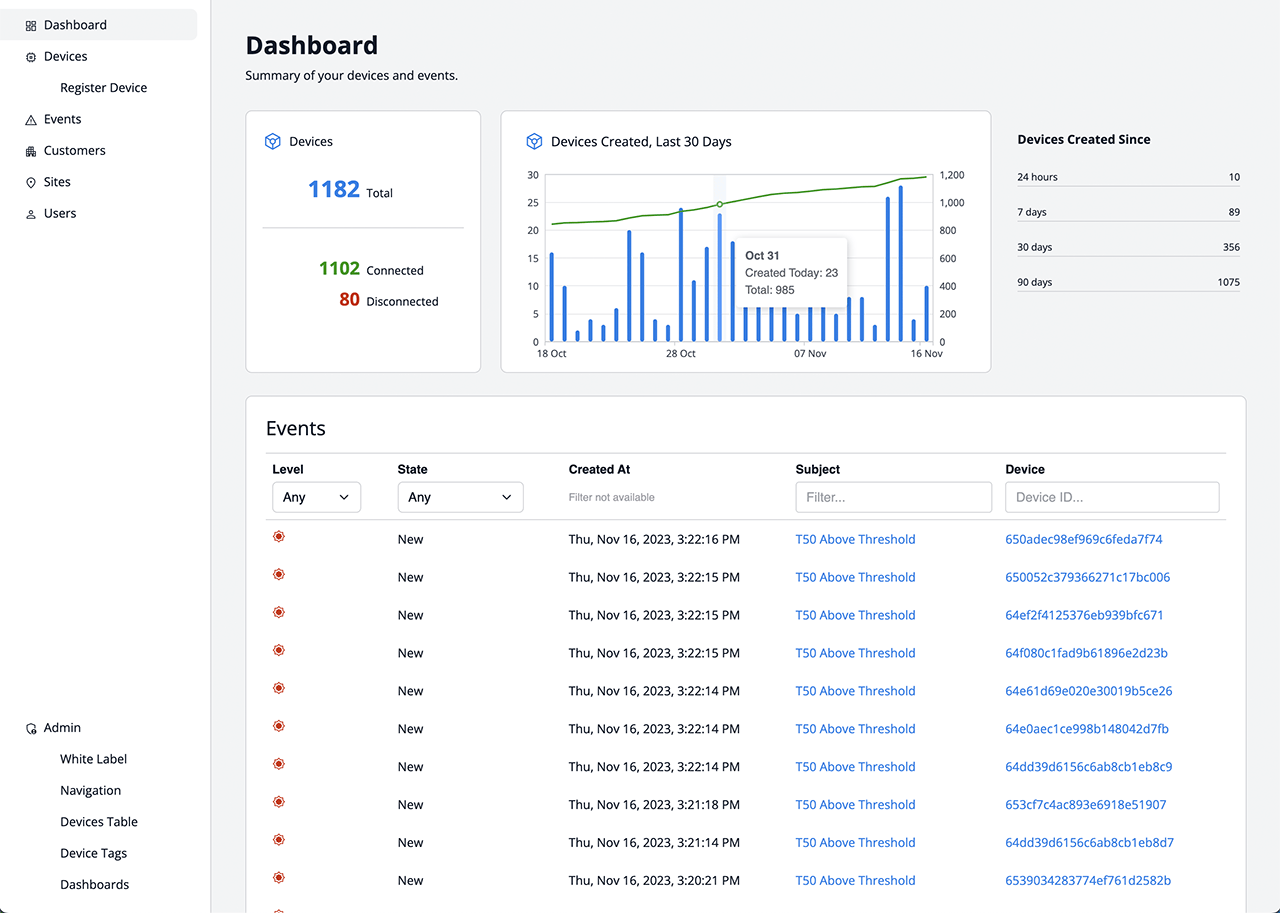This screenshot has width=1280, height=913.
Task: Click the Events warning triangle icon
Action: point(31,120)
